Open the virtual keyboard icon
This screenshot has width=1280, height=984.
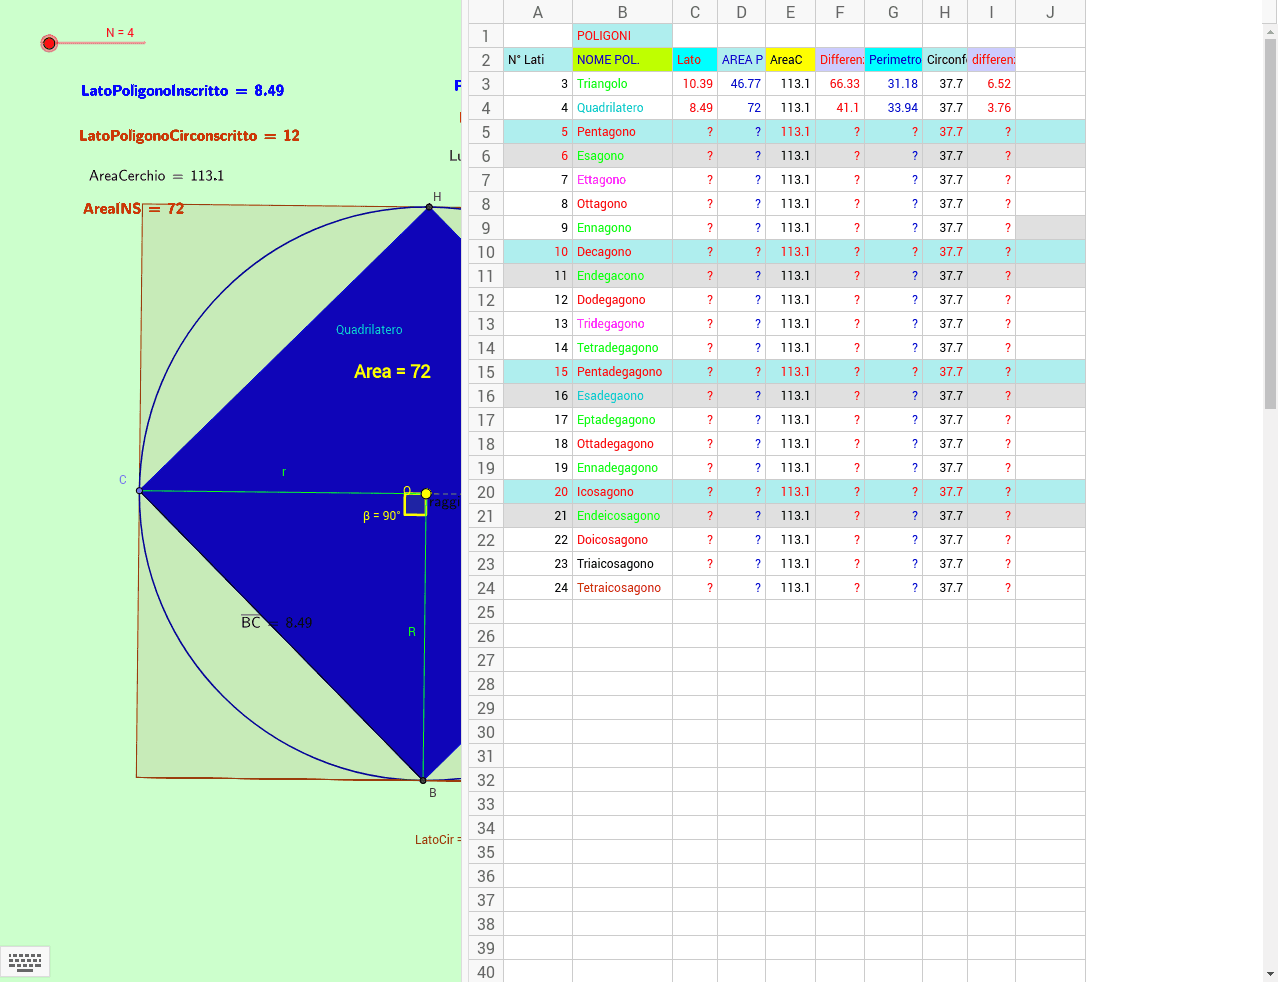pos(25,962)
